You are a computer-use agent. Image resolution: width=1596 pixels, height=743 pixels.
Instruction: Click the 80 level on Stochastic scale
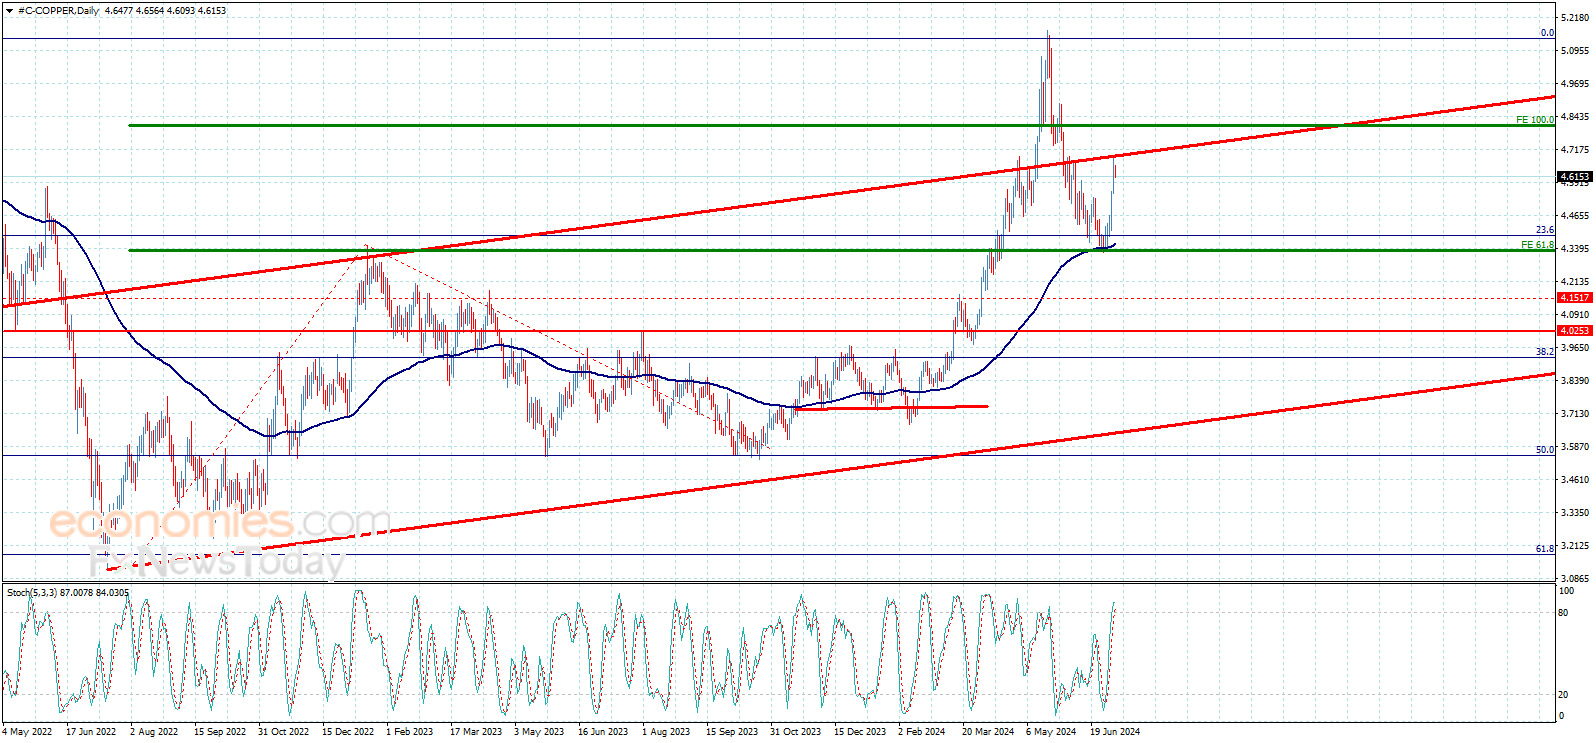point(1564,612)
